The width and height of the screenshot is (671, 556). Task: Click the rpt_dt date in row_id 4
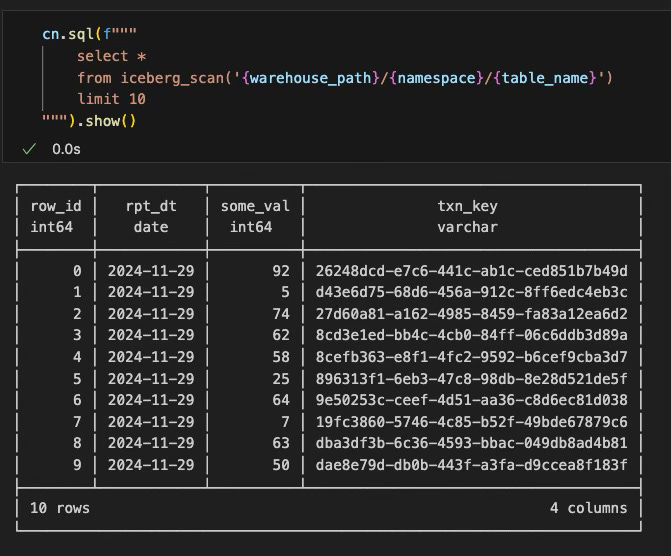coord(151,357)
